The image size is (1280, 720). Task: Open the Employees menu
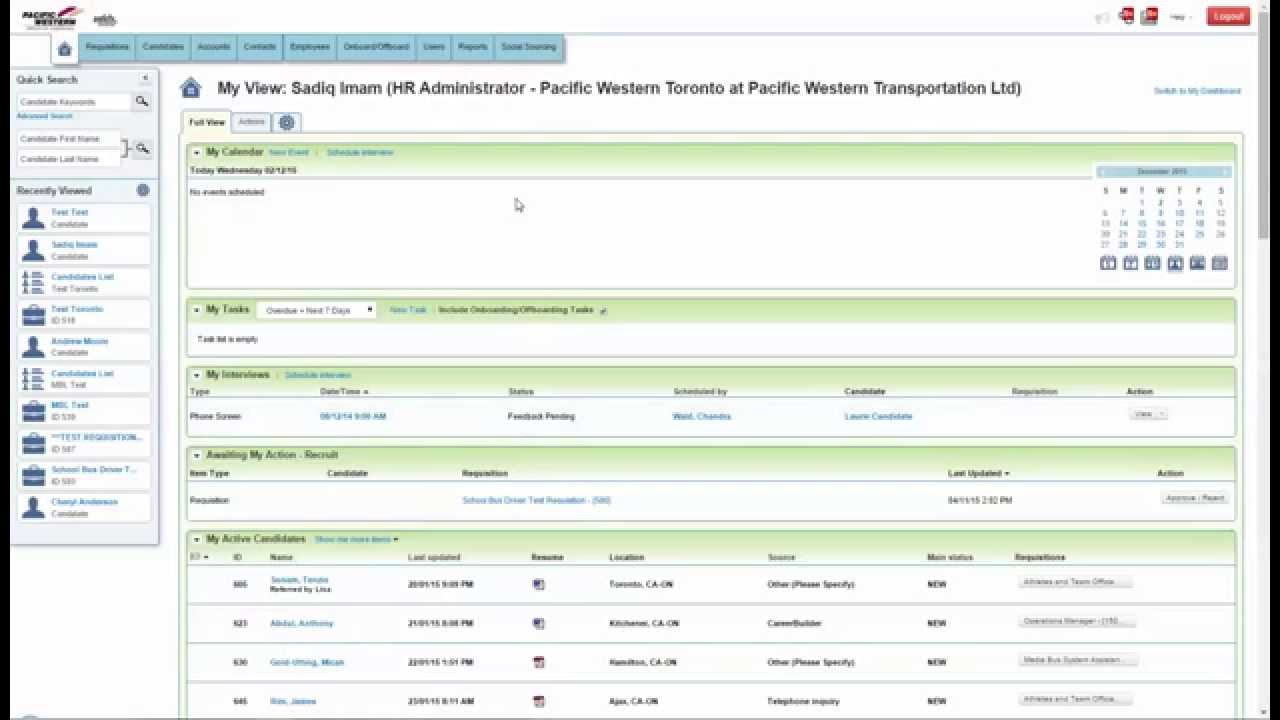point(310,47)
